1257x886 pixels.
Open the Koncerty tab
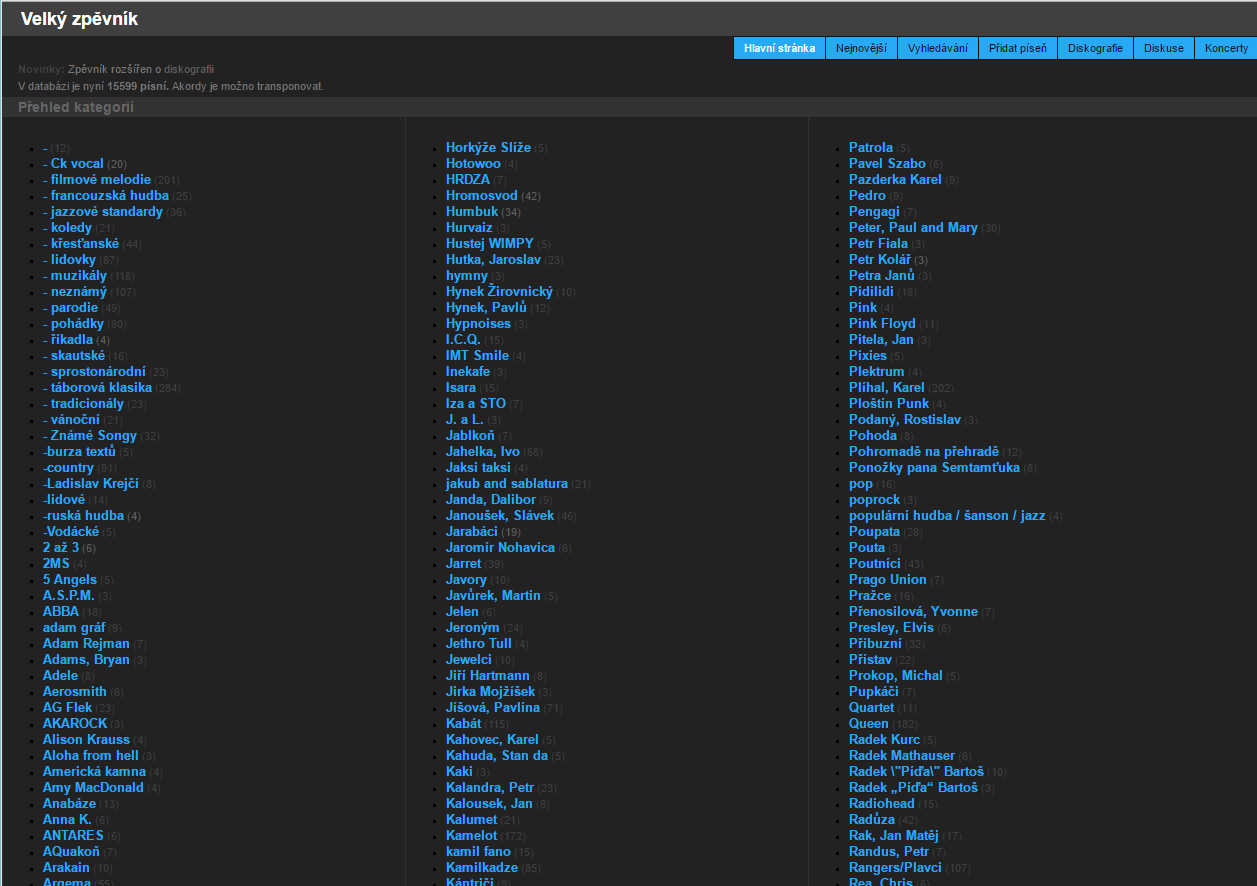[x=1226, y=48]
